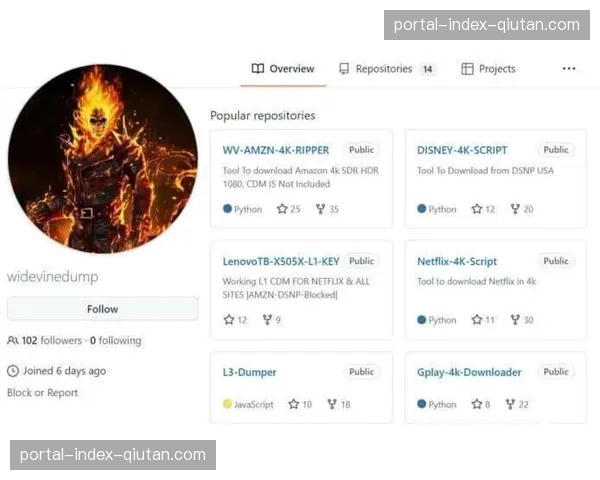
Task: Open the LenovoTB-X505X-L1-KEY repository
Action: 281,261
